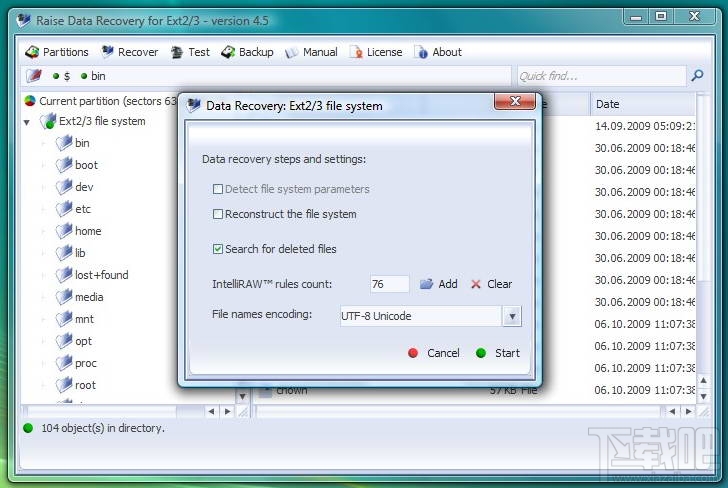Select the media label in tree
The width and height of the screenshot is (728, 488).
[89, 297]
